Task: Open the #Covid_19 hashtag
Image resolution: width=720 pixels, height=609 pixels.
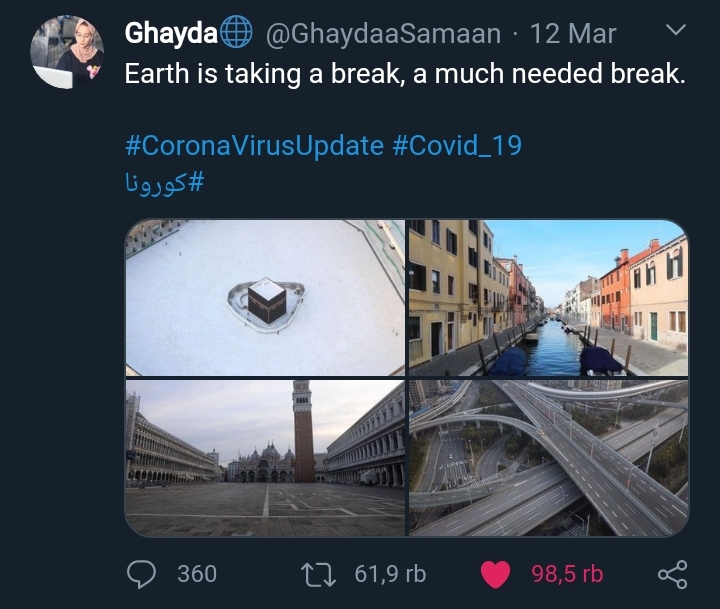Action: [457, 146]
